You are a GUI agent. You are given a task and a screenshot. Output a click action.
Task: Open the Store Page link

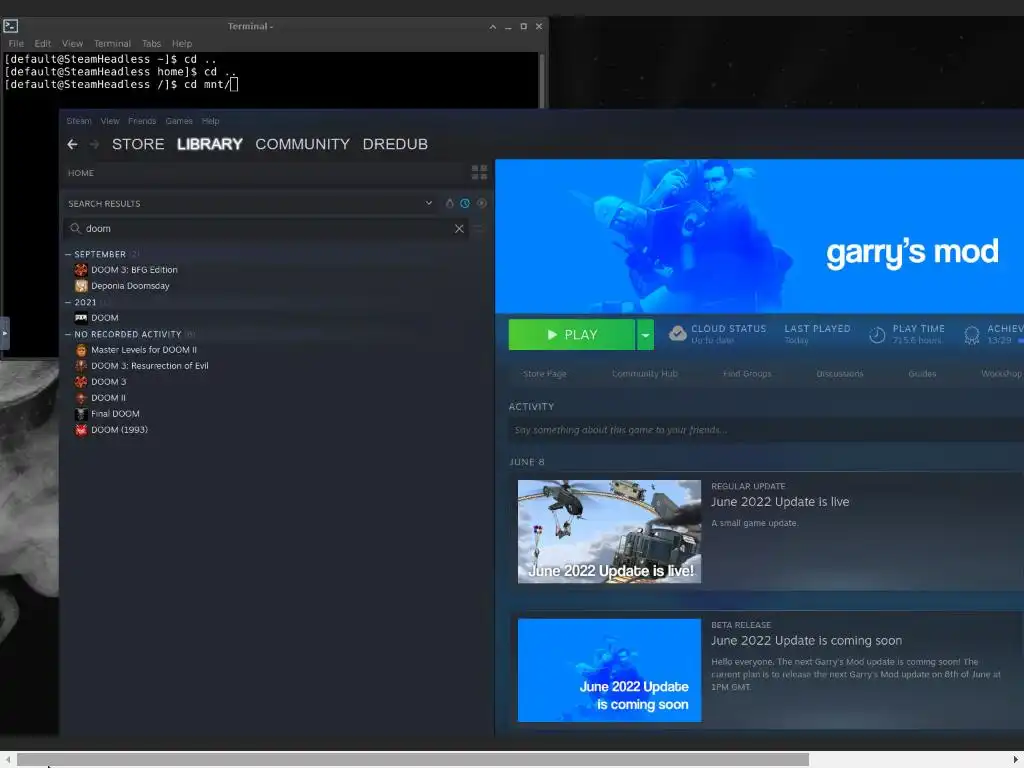(x=545, y=374)
